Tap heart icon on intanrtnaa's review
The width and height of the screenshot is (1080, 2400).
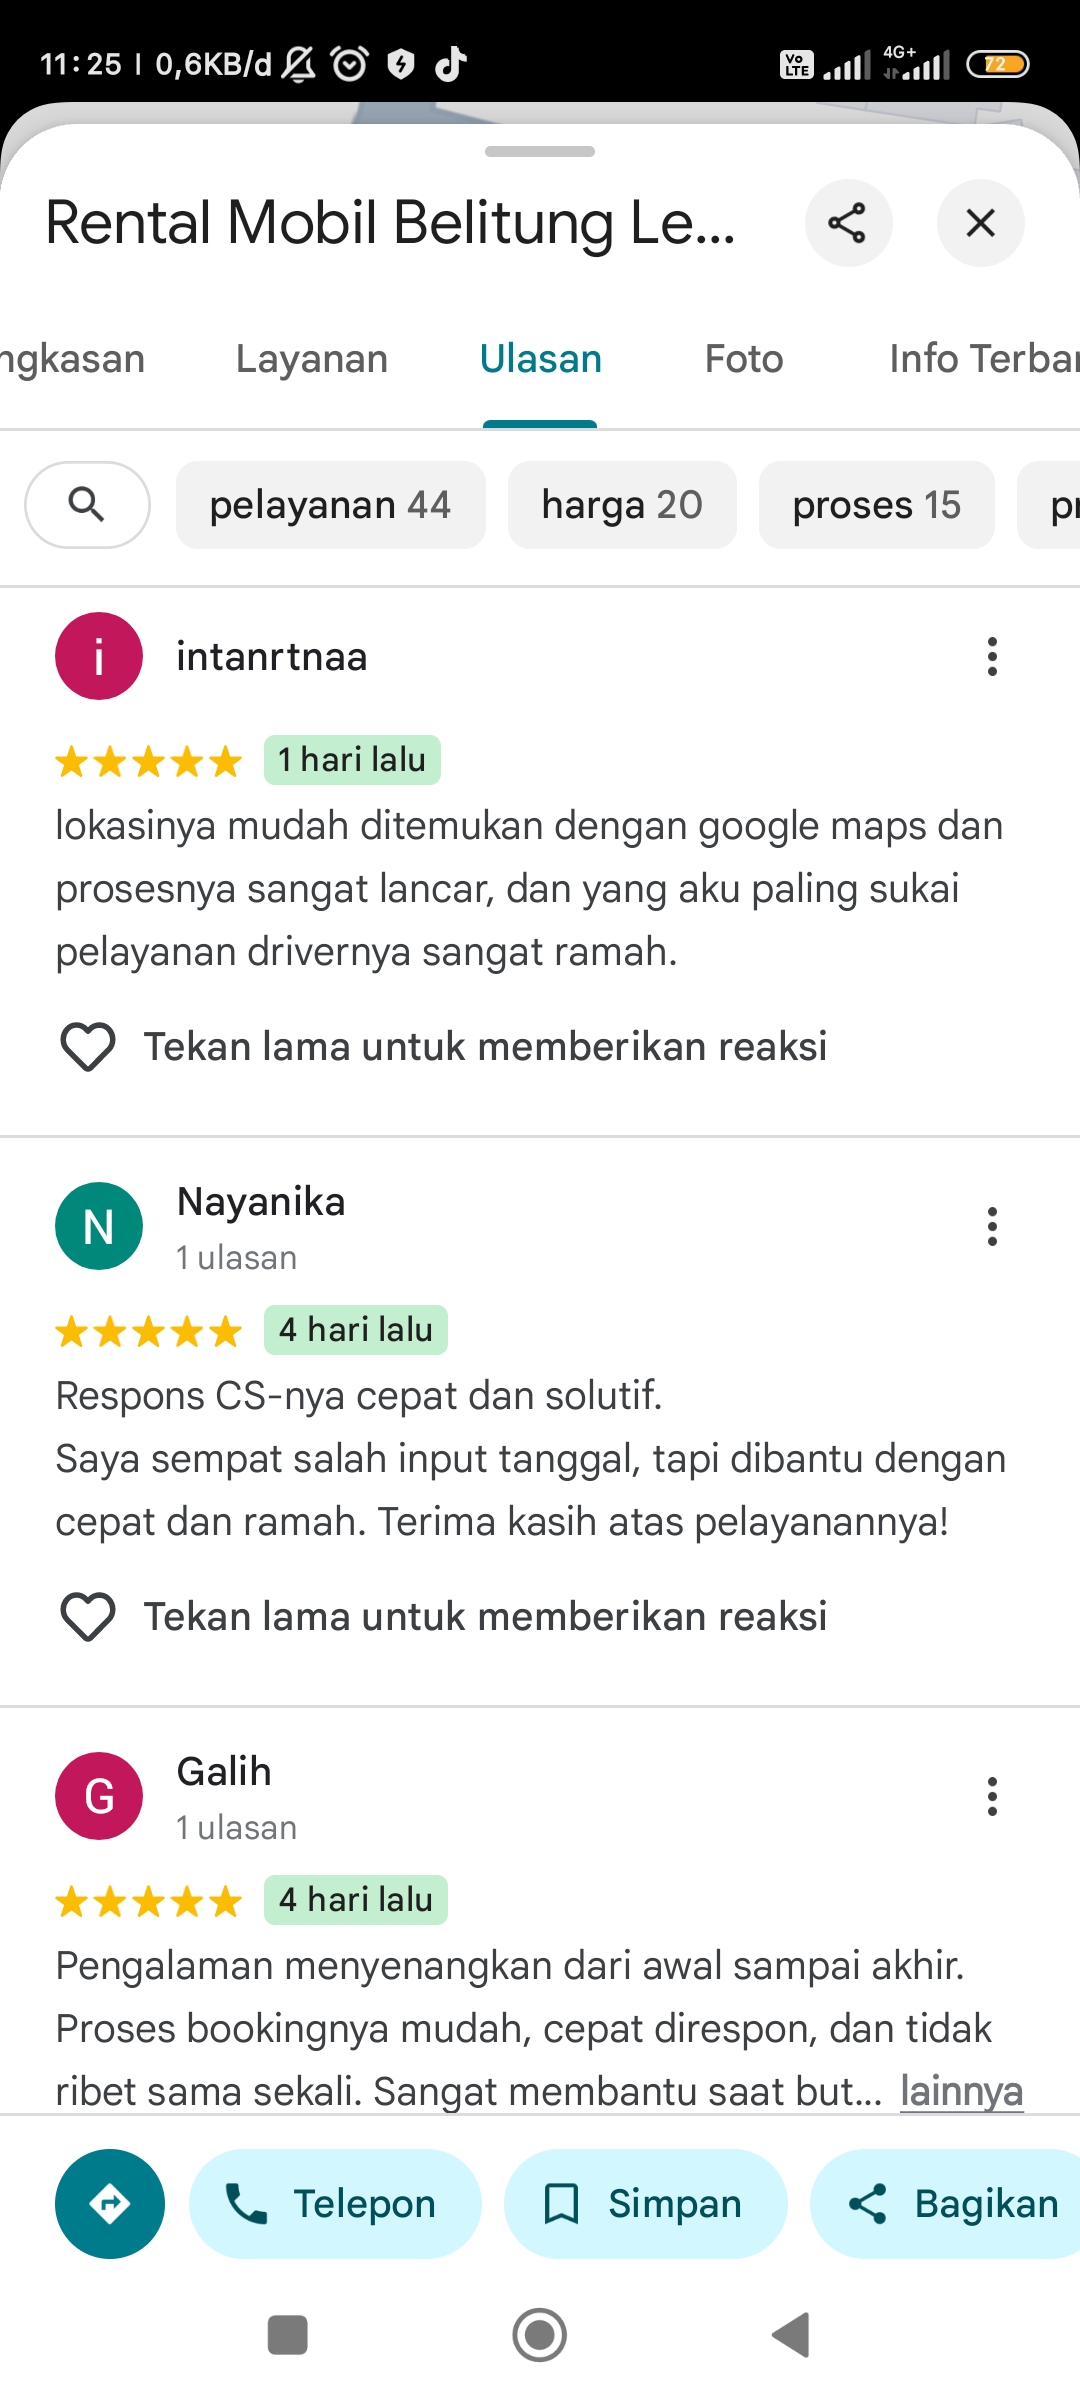(x=88, y=1047)
